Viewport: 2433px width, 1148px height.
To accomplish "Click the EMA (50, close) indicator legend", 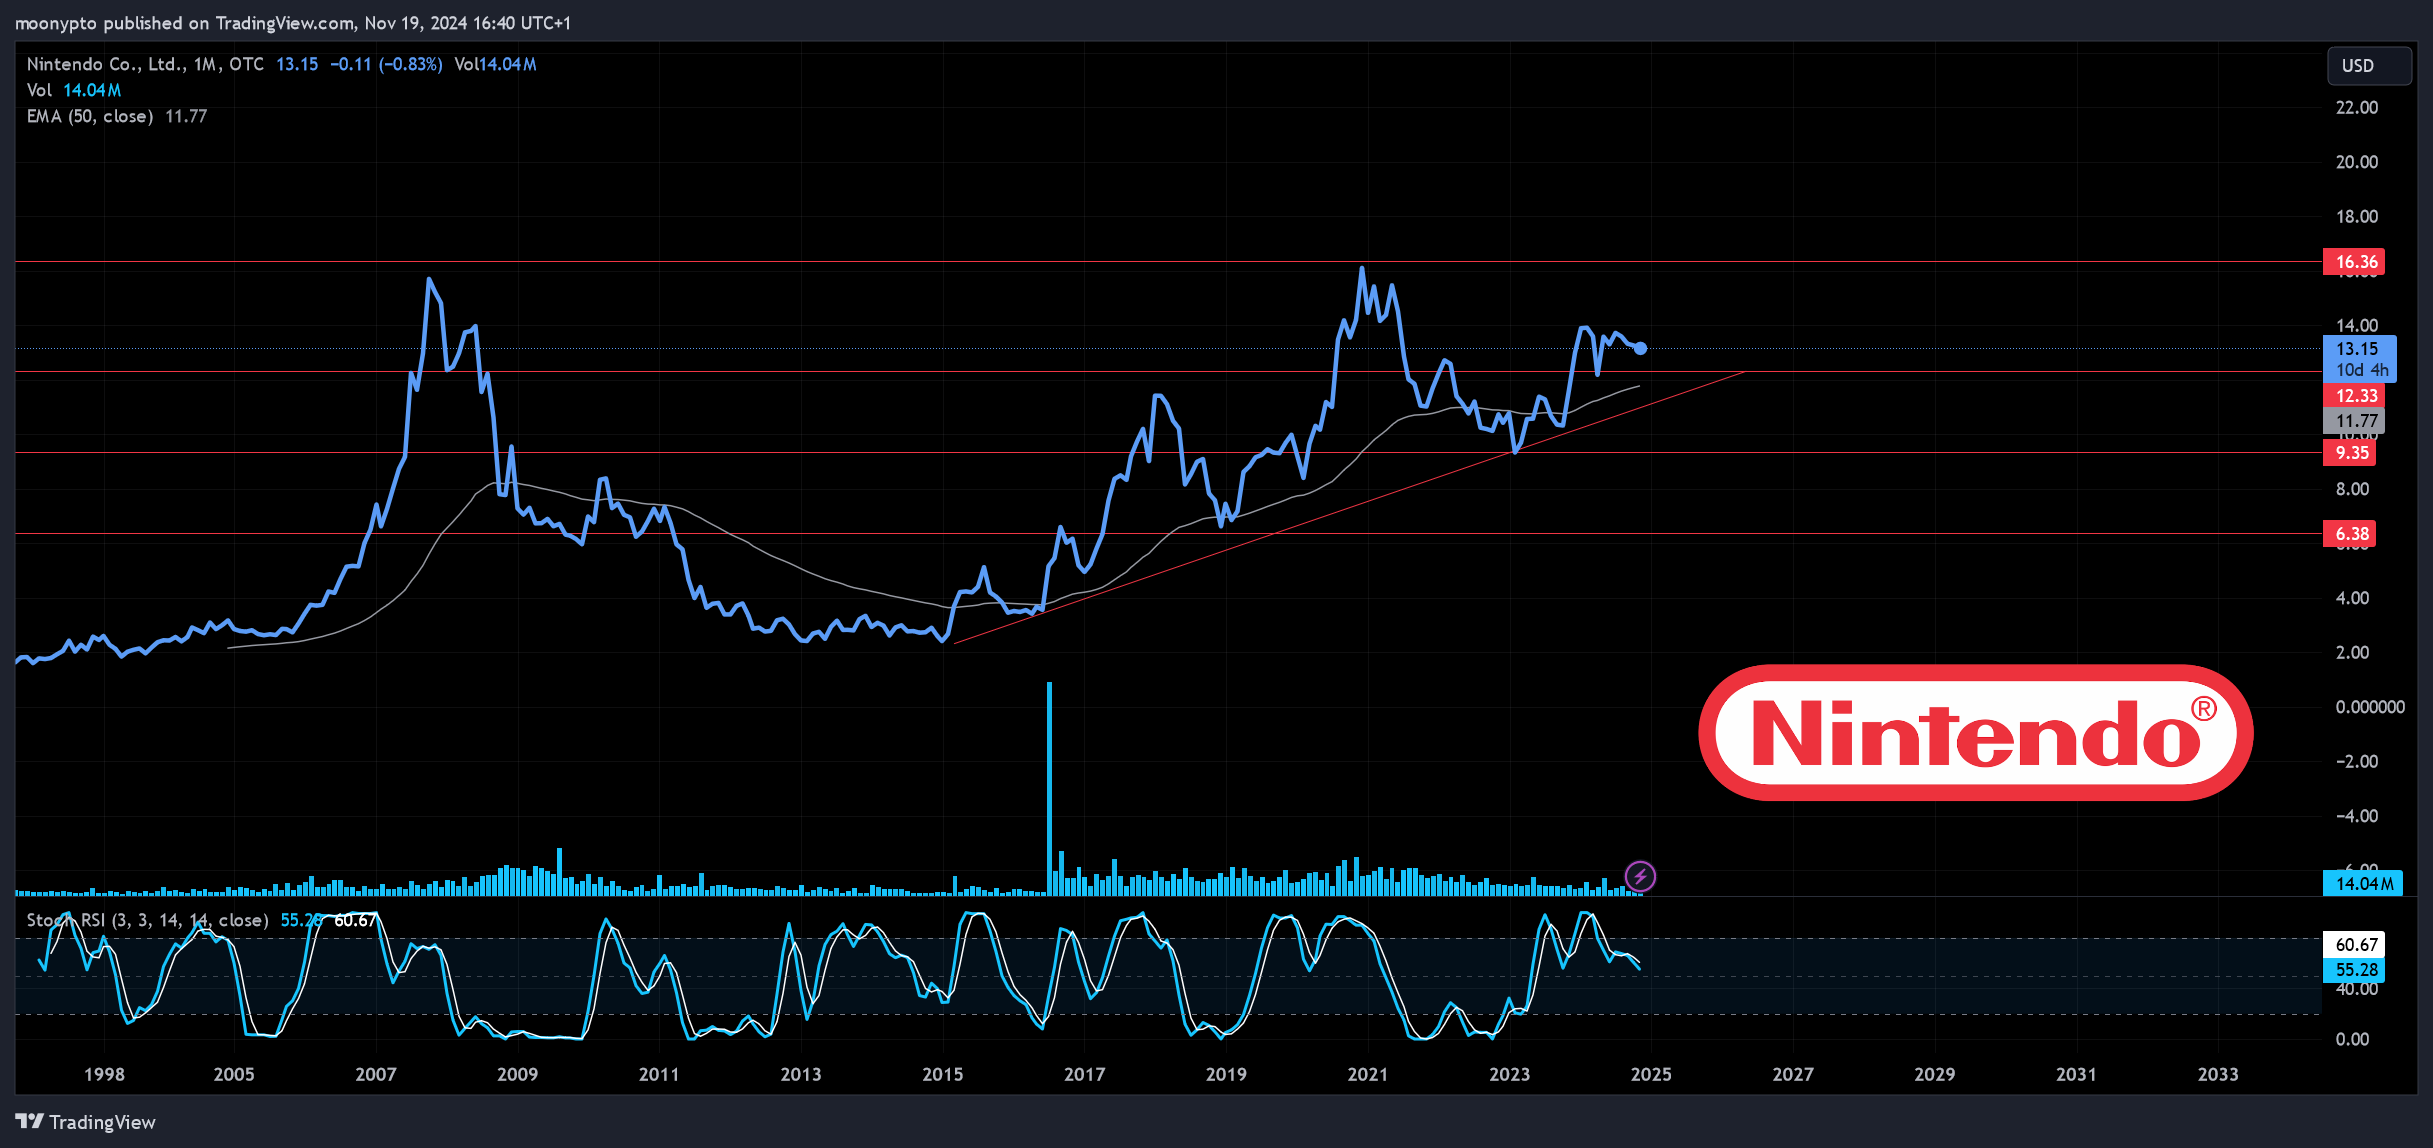I will point(116,116).
